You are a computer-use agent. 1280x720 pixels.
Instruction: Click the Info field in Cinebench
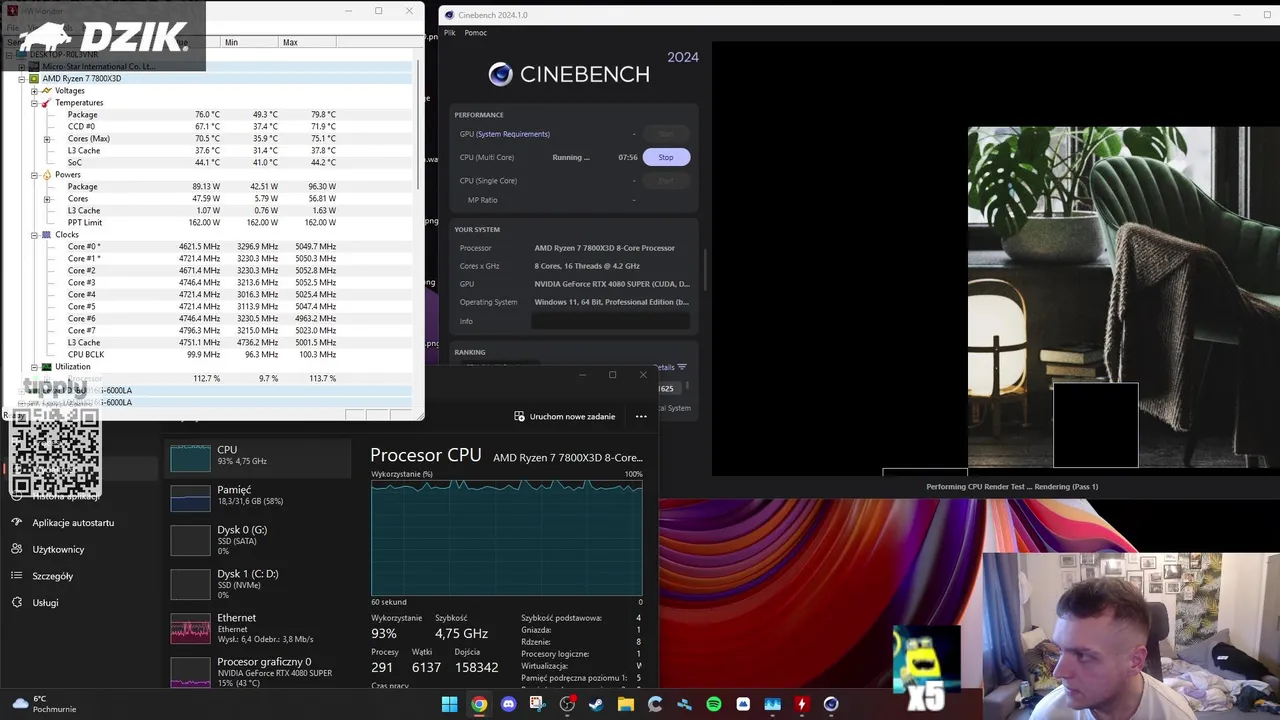coord(610,321)
